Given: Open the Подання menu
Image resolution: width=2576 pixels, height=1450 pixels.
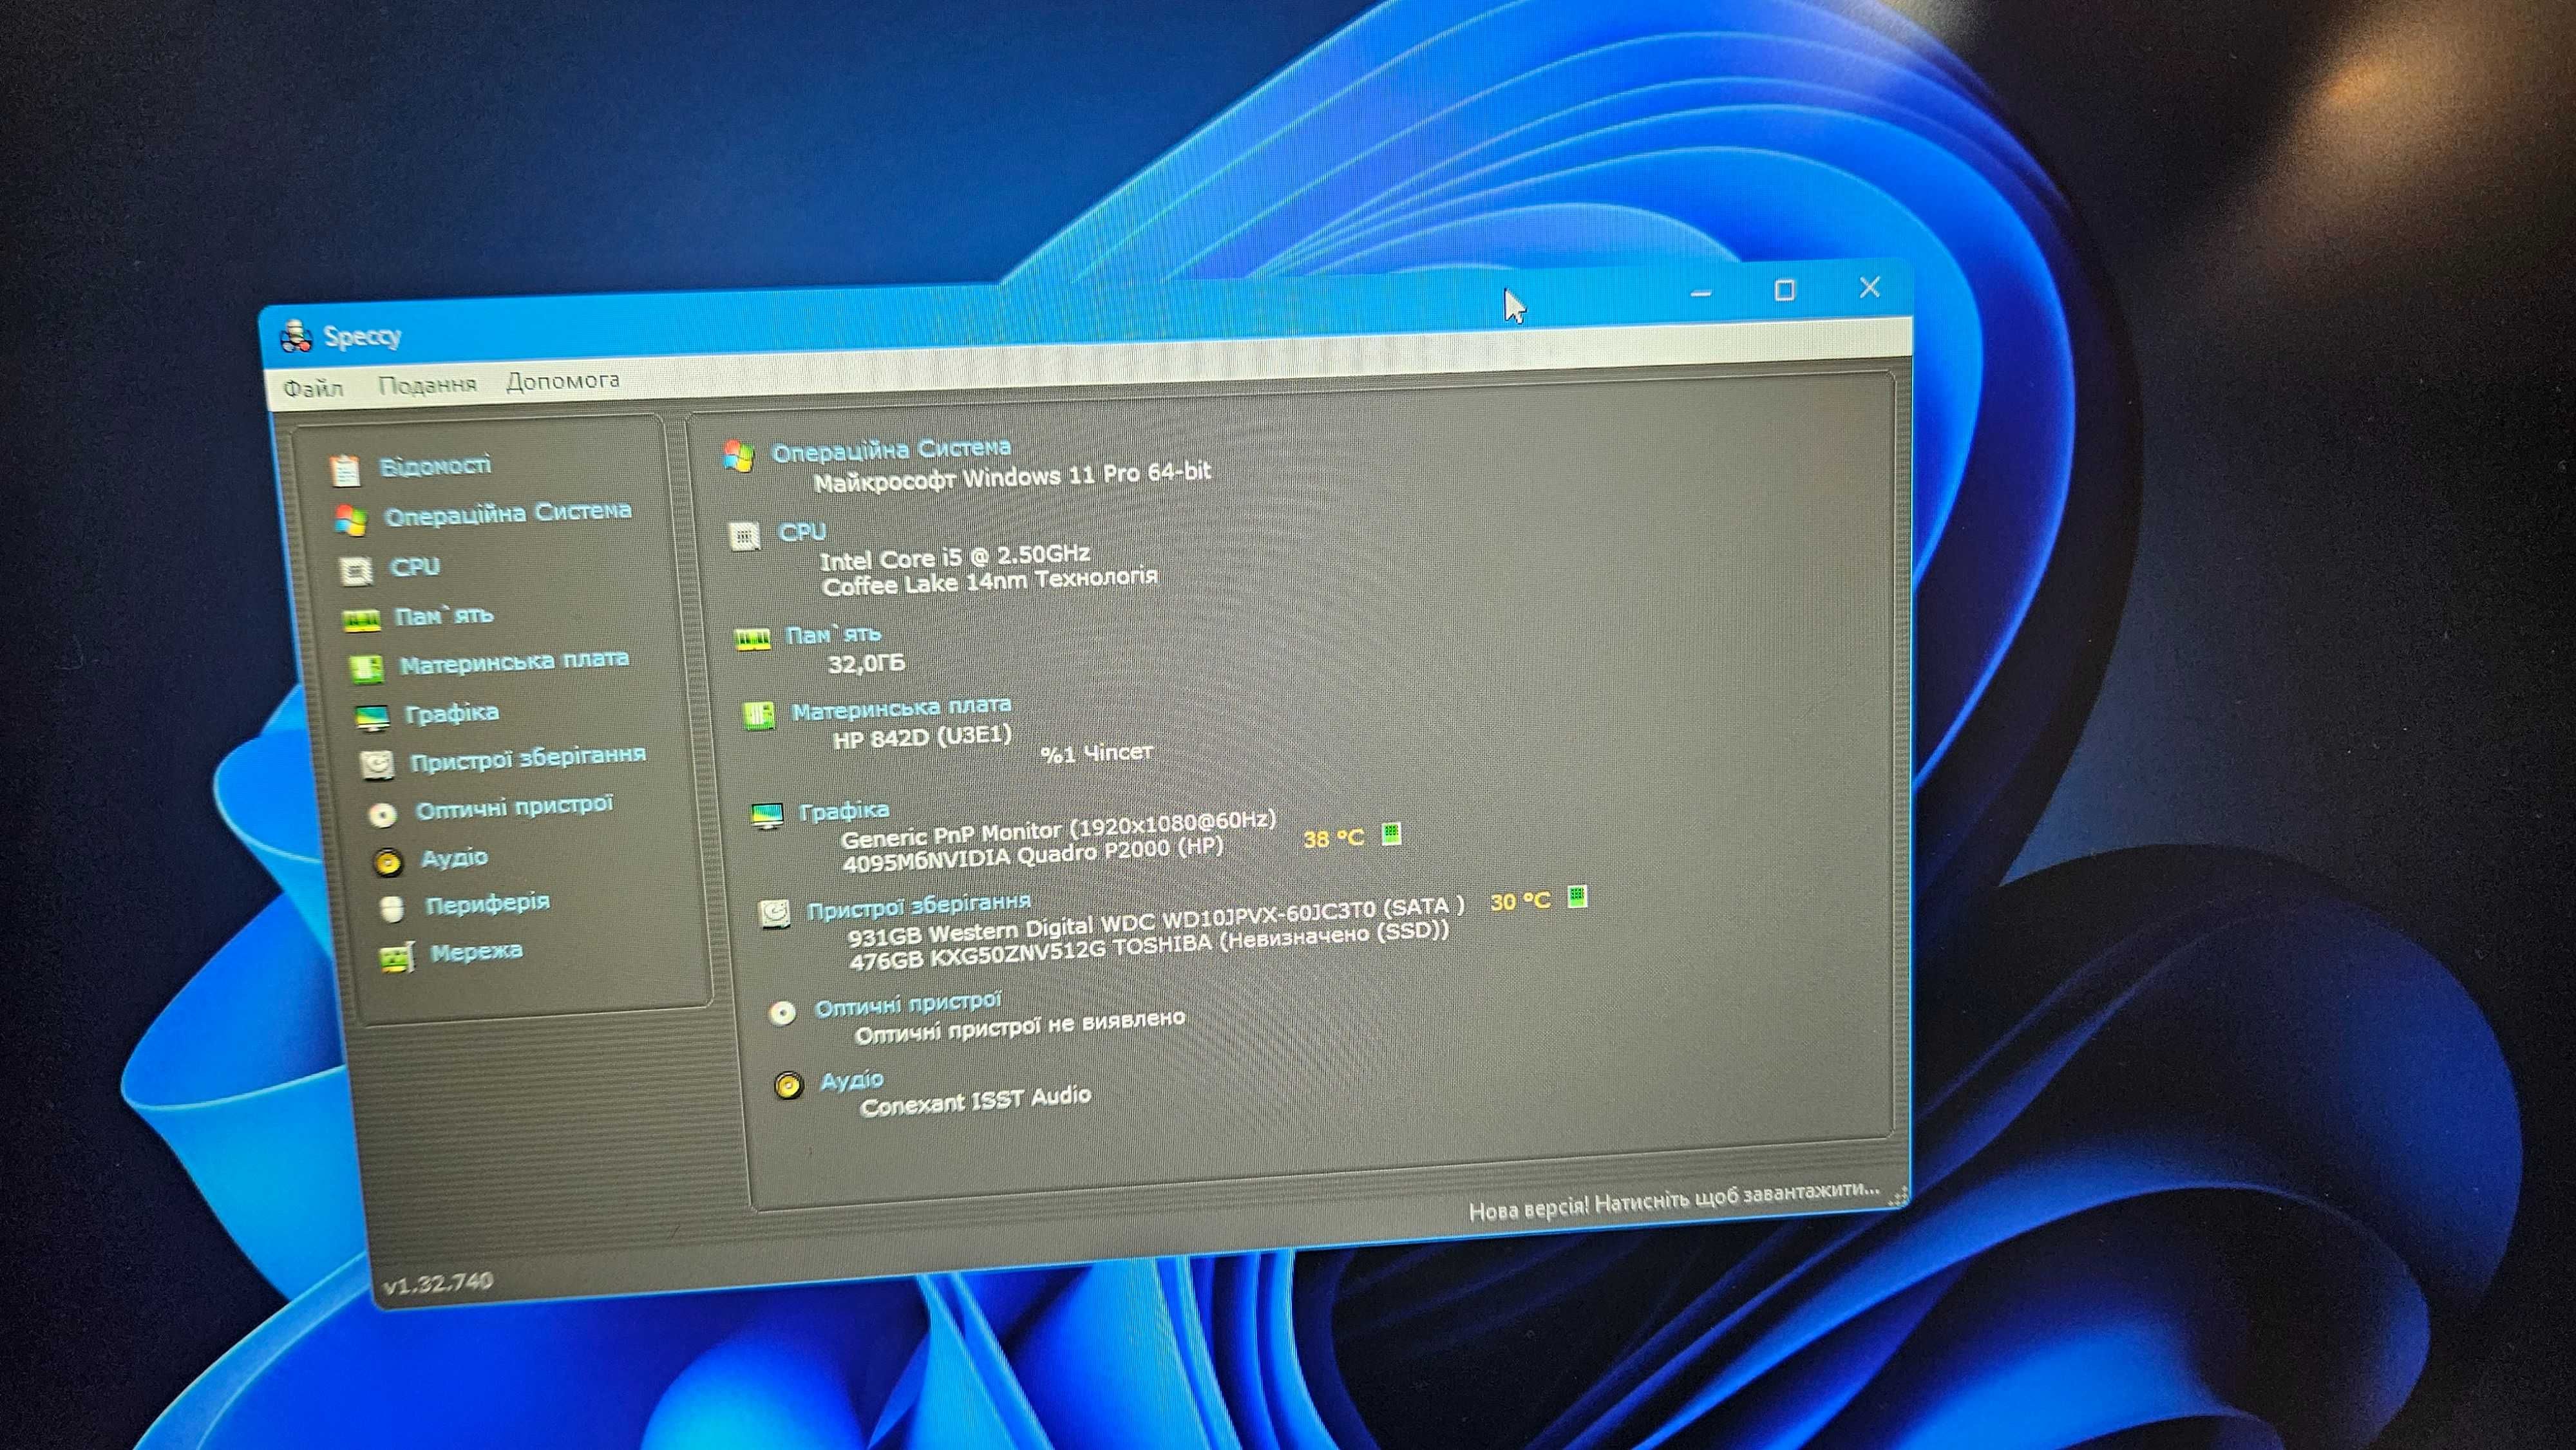Looking at the screenshot, I should point(427,384).
